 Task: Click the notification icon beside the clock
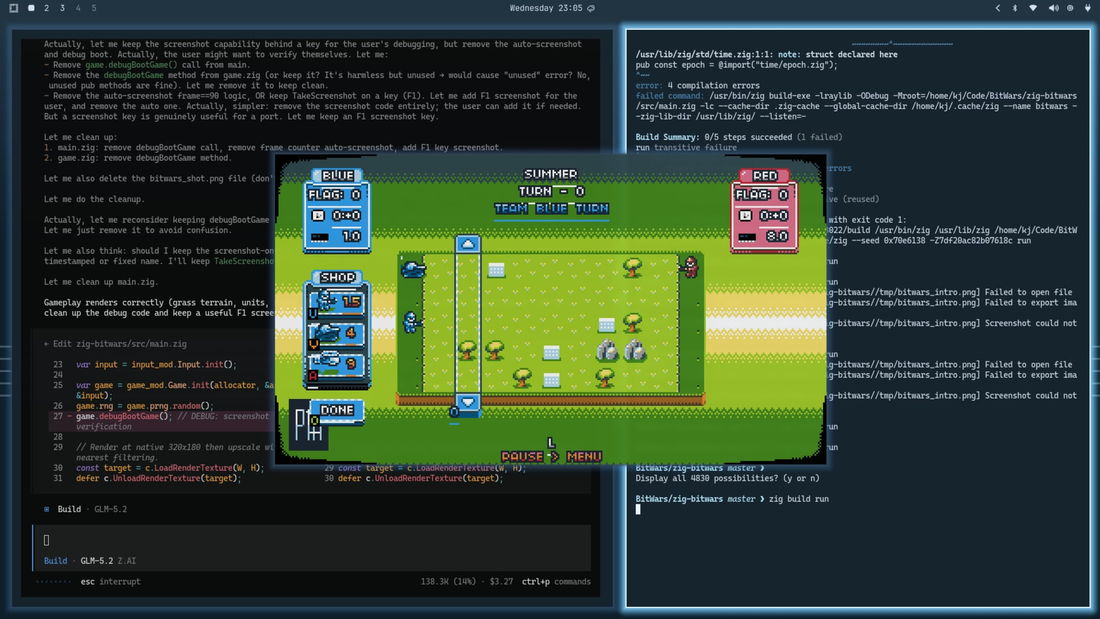(x=591, y=8)
